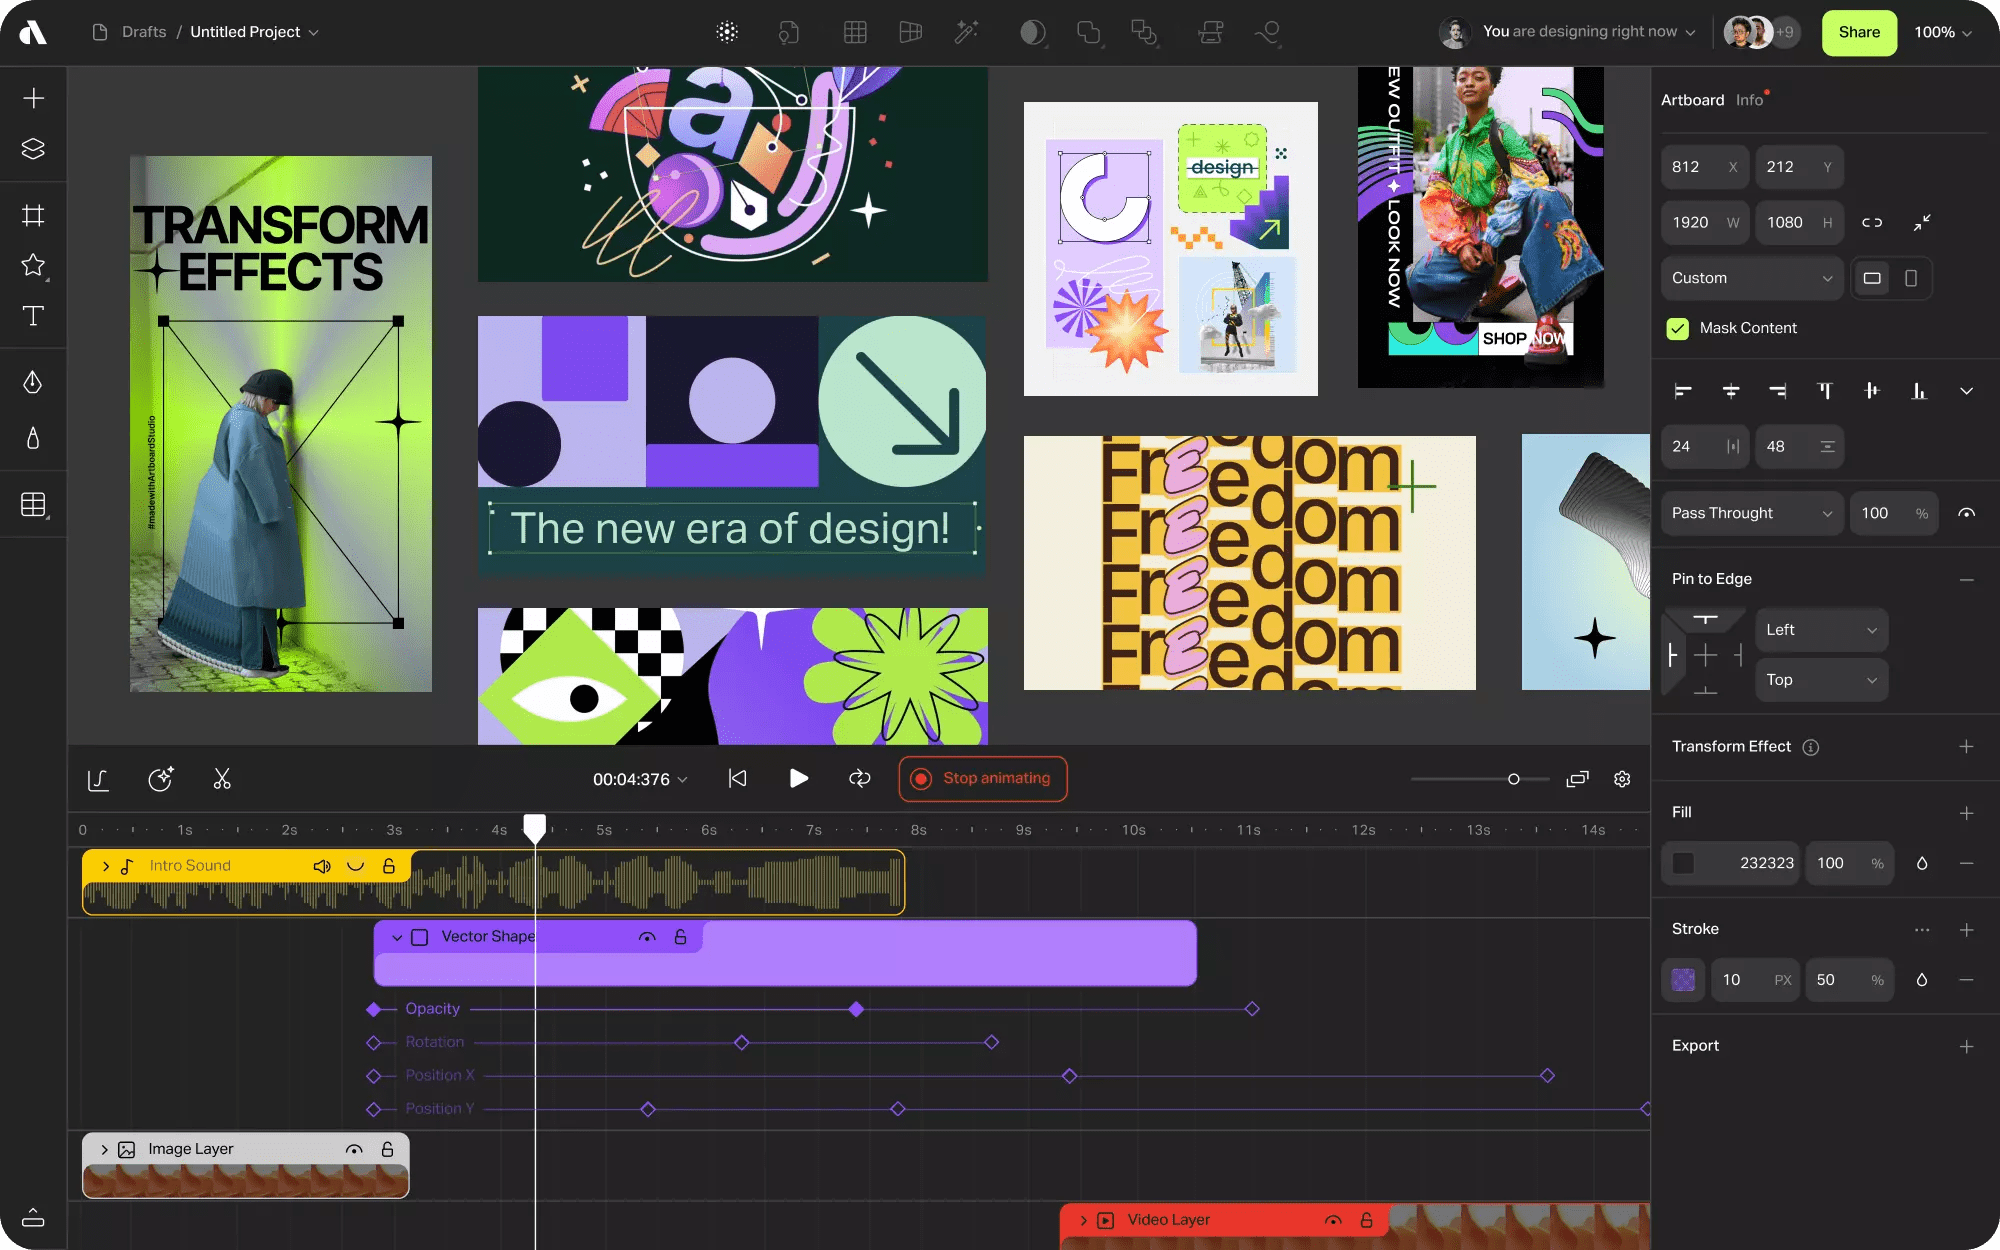Open the Drafts breadcrumb menu
This screenshot has width=2000, height=1250.
(143, 31)
